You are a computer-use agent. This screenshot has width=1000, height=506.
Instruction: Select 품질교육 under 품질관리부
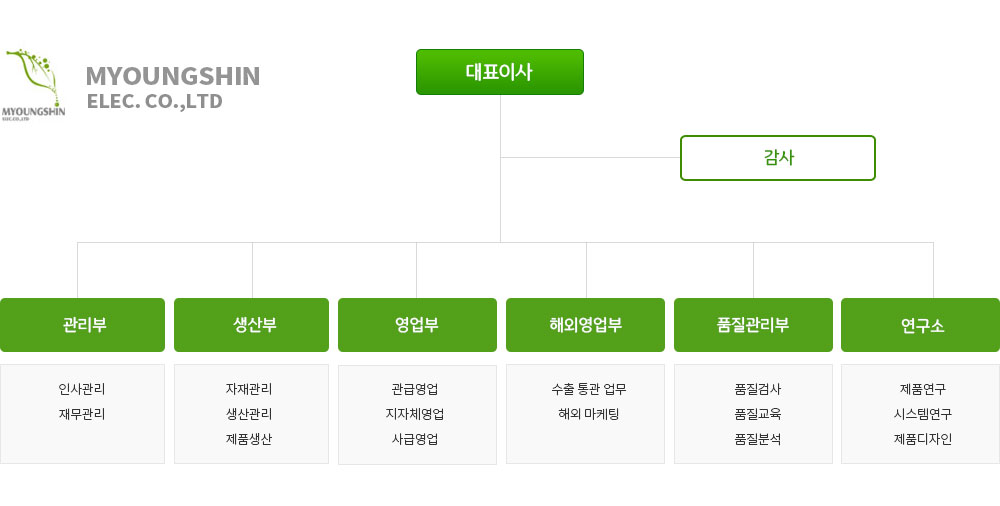coord(758,414)
